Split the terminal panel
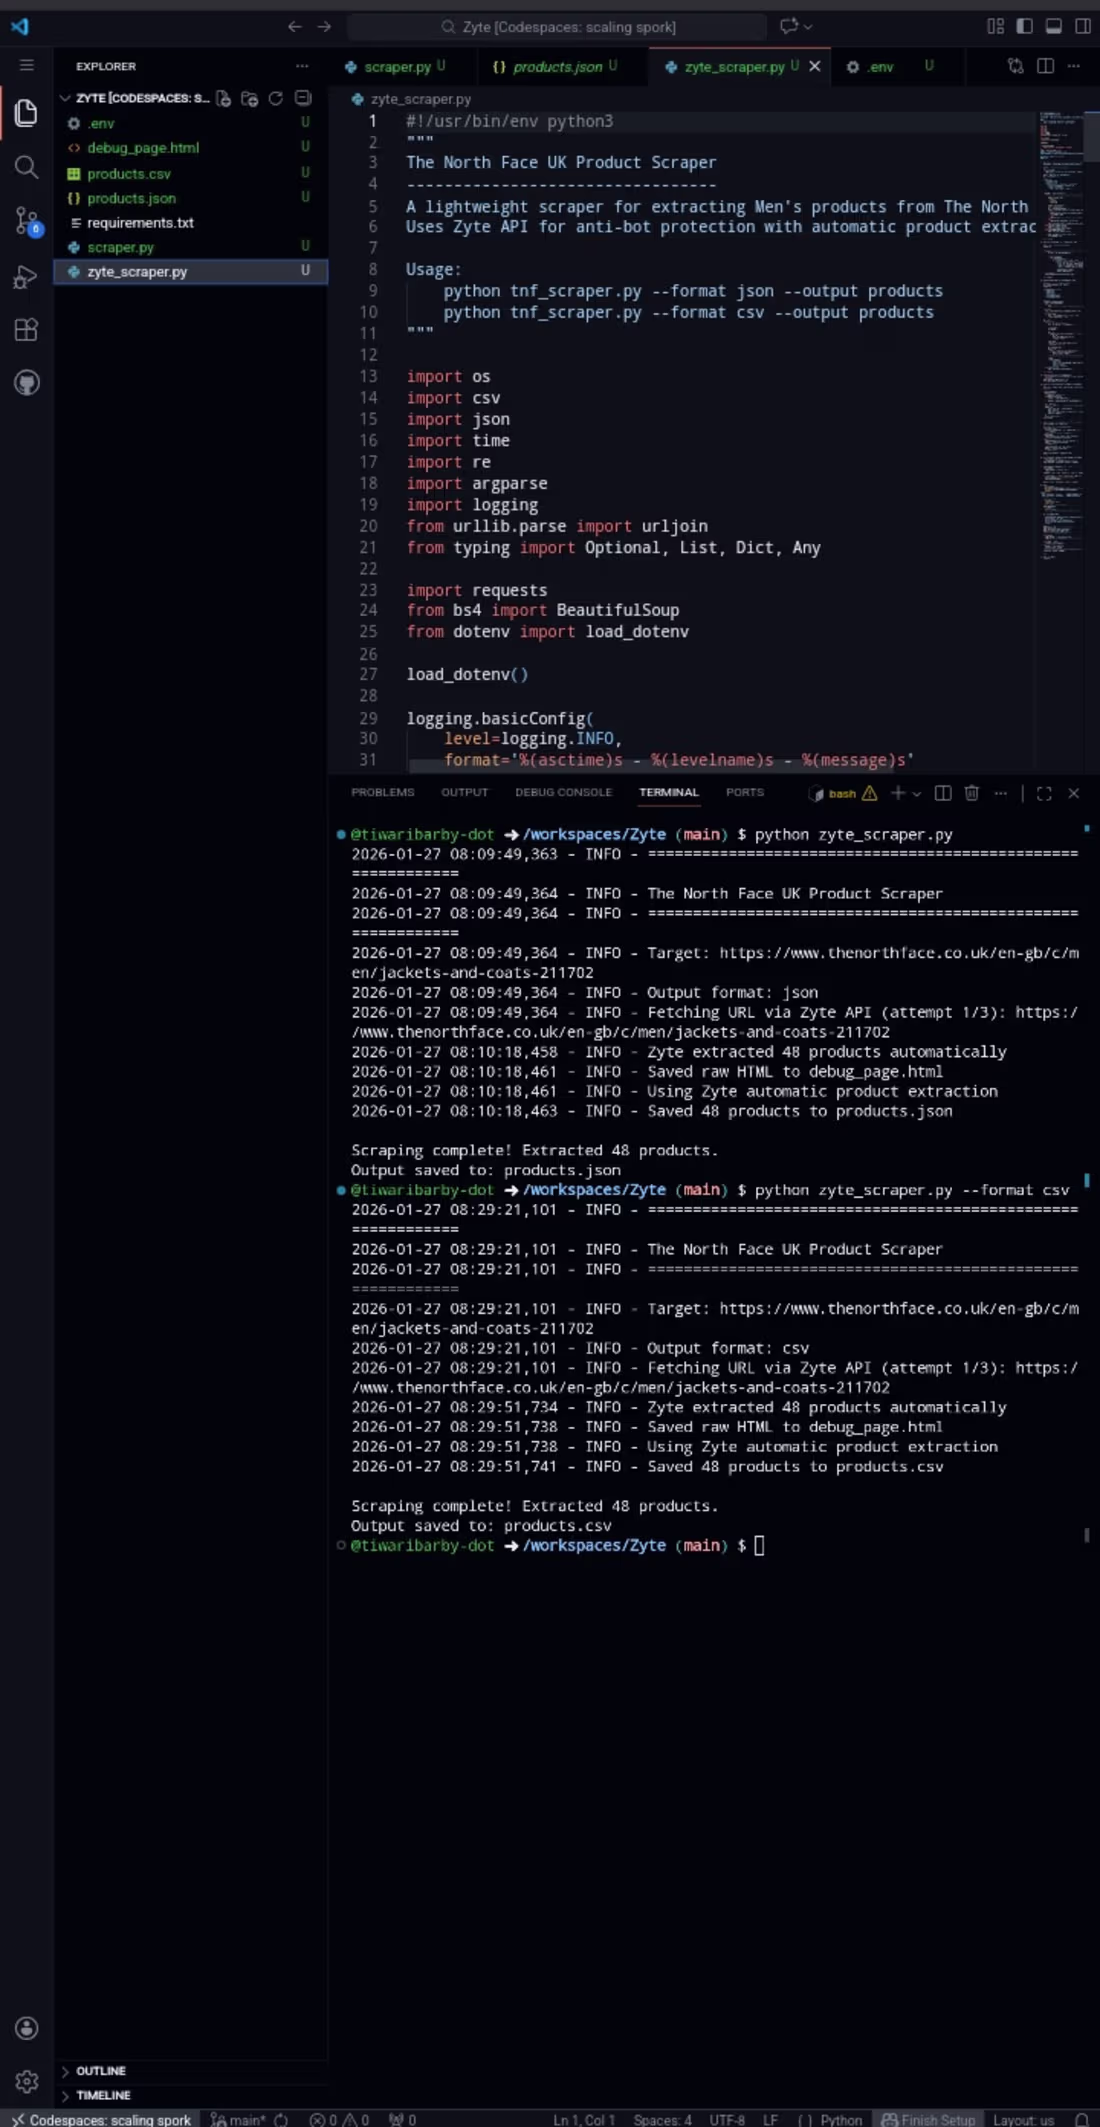This screenshot has height=2127, width=1100. (x=942, y=793)
